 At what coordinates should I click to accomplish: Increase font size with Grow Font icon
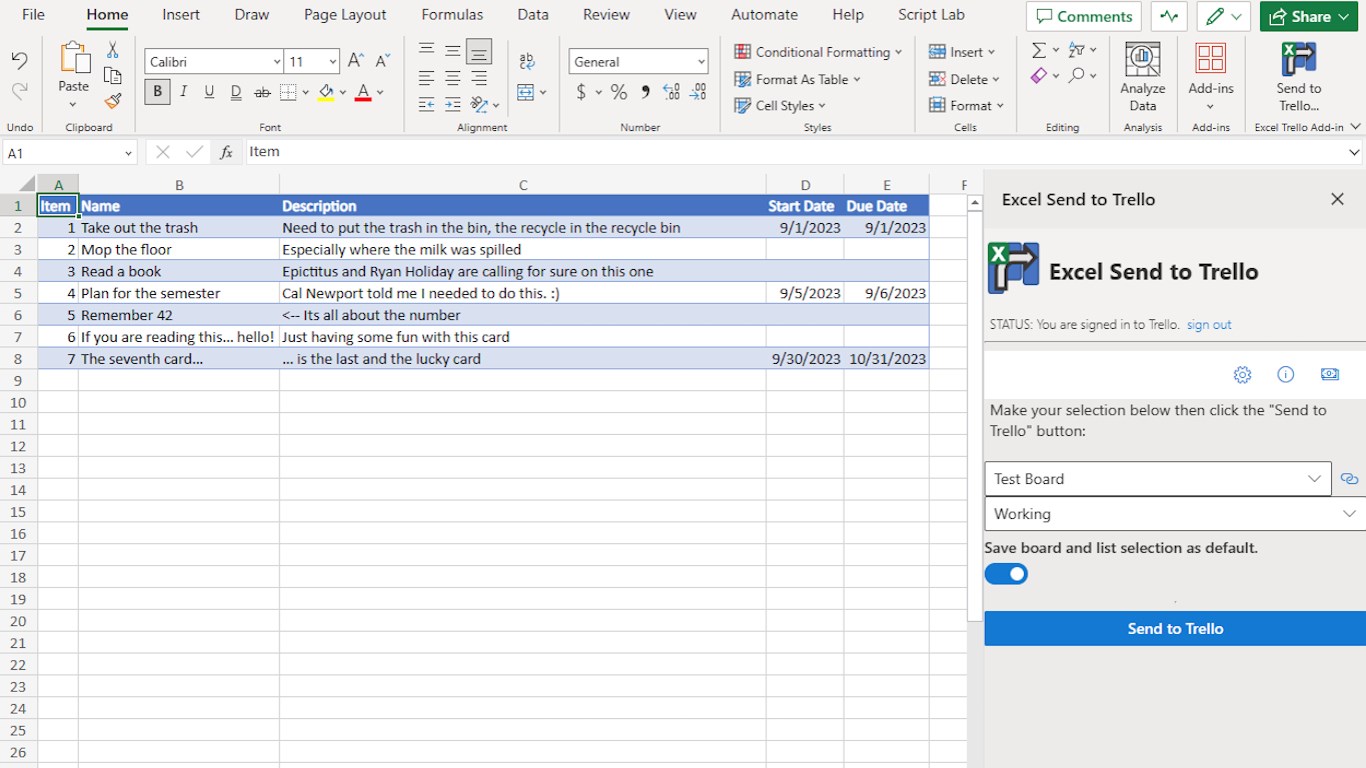click(355, 62)
